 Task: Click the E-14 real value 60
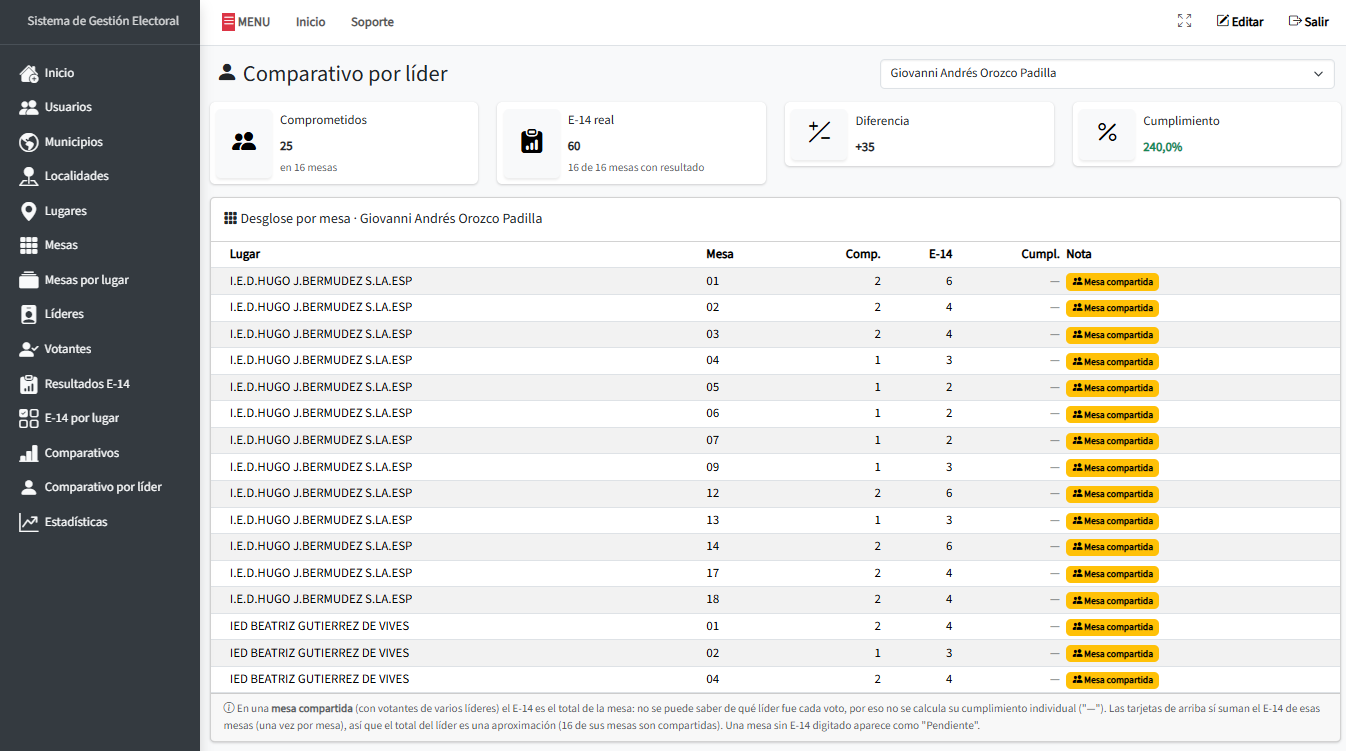[x=574, y=146]
